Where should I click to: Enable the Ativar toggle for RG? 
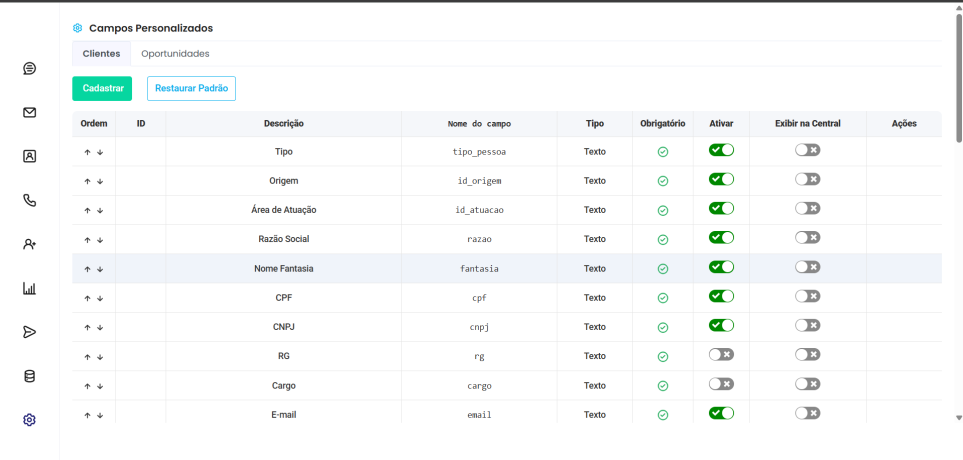pyautogui.click(x=721, y=354)
